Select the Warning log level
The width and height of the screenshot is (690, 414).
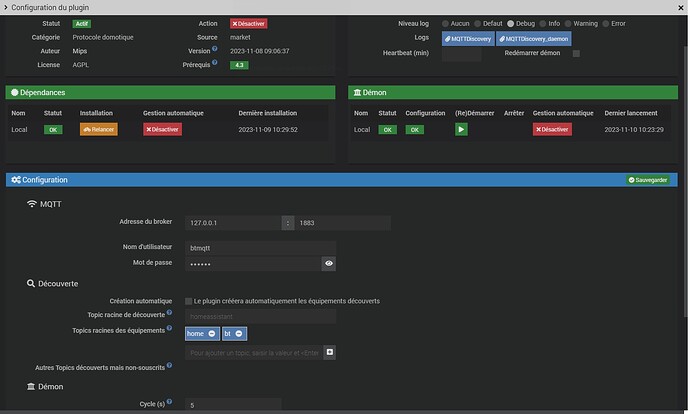pyautogui.click(x=568, y=24)
